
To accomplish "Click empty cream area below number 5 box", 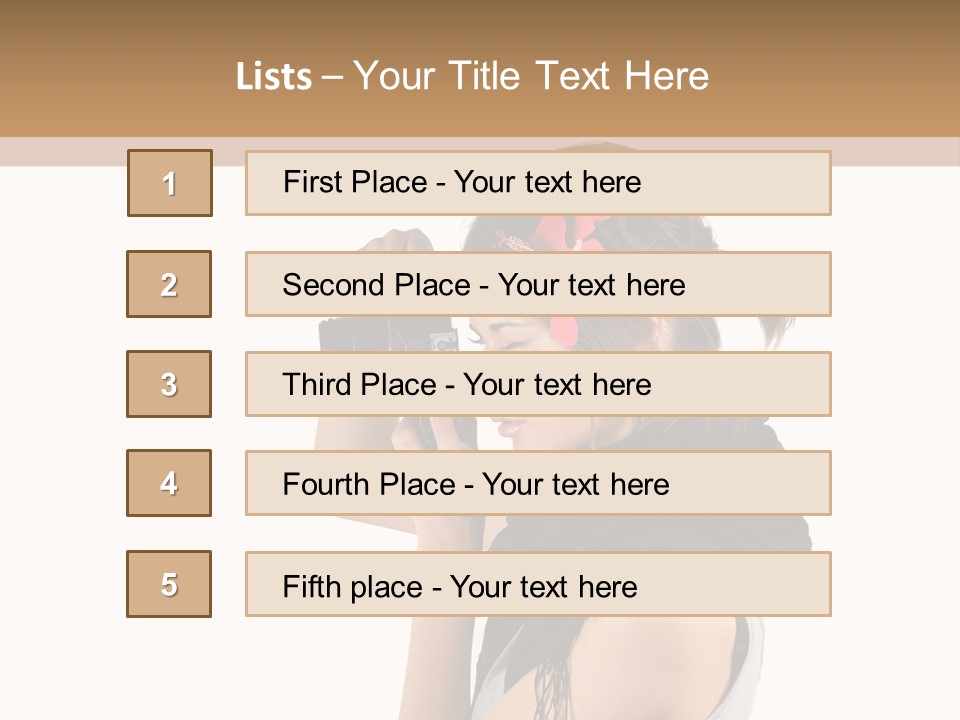I will 169,667.
